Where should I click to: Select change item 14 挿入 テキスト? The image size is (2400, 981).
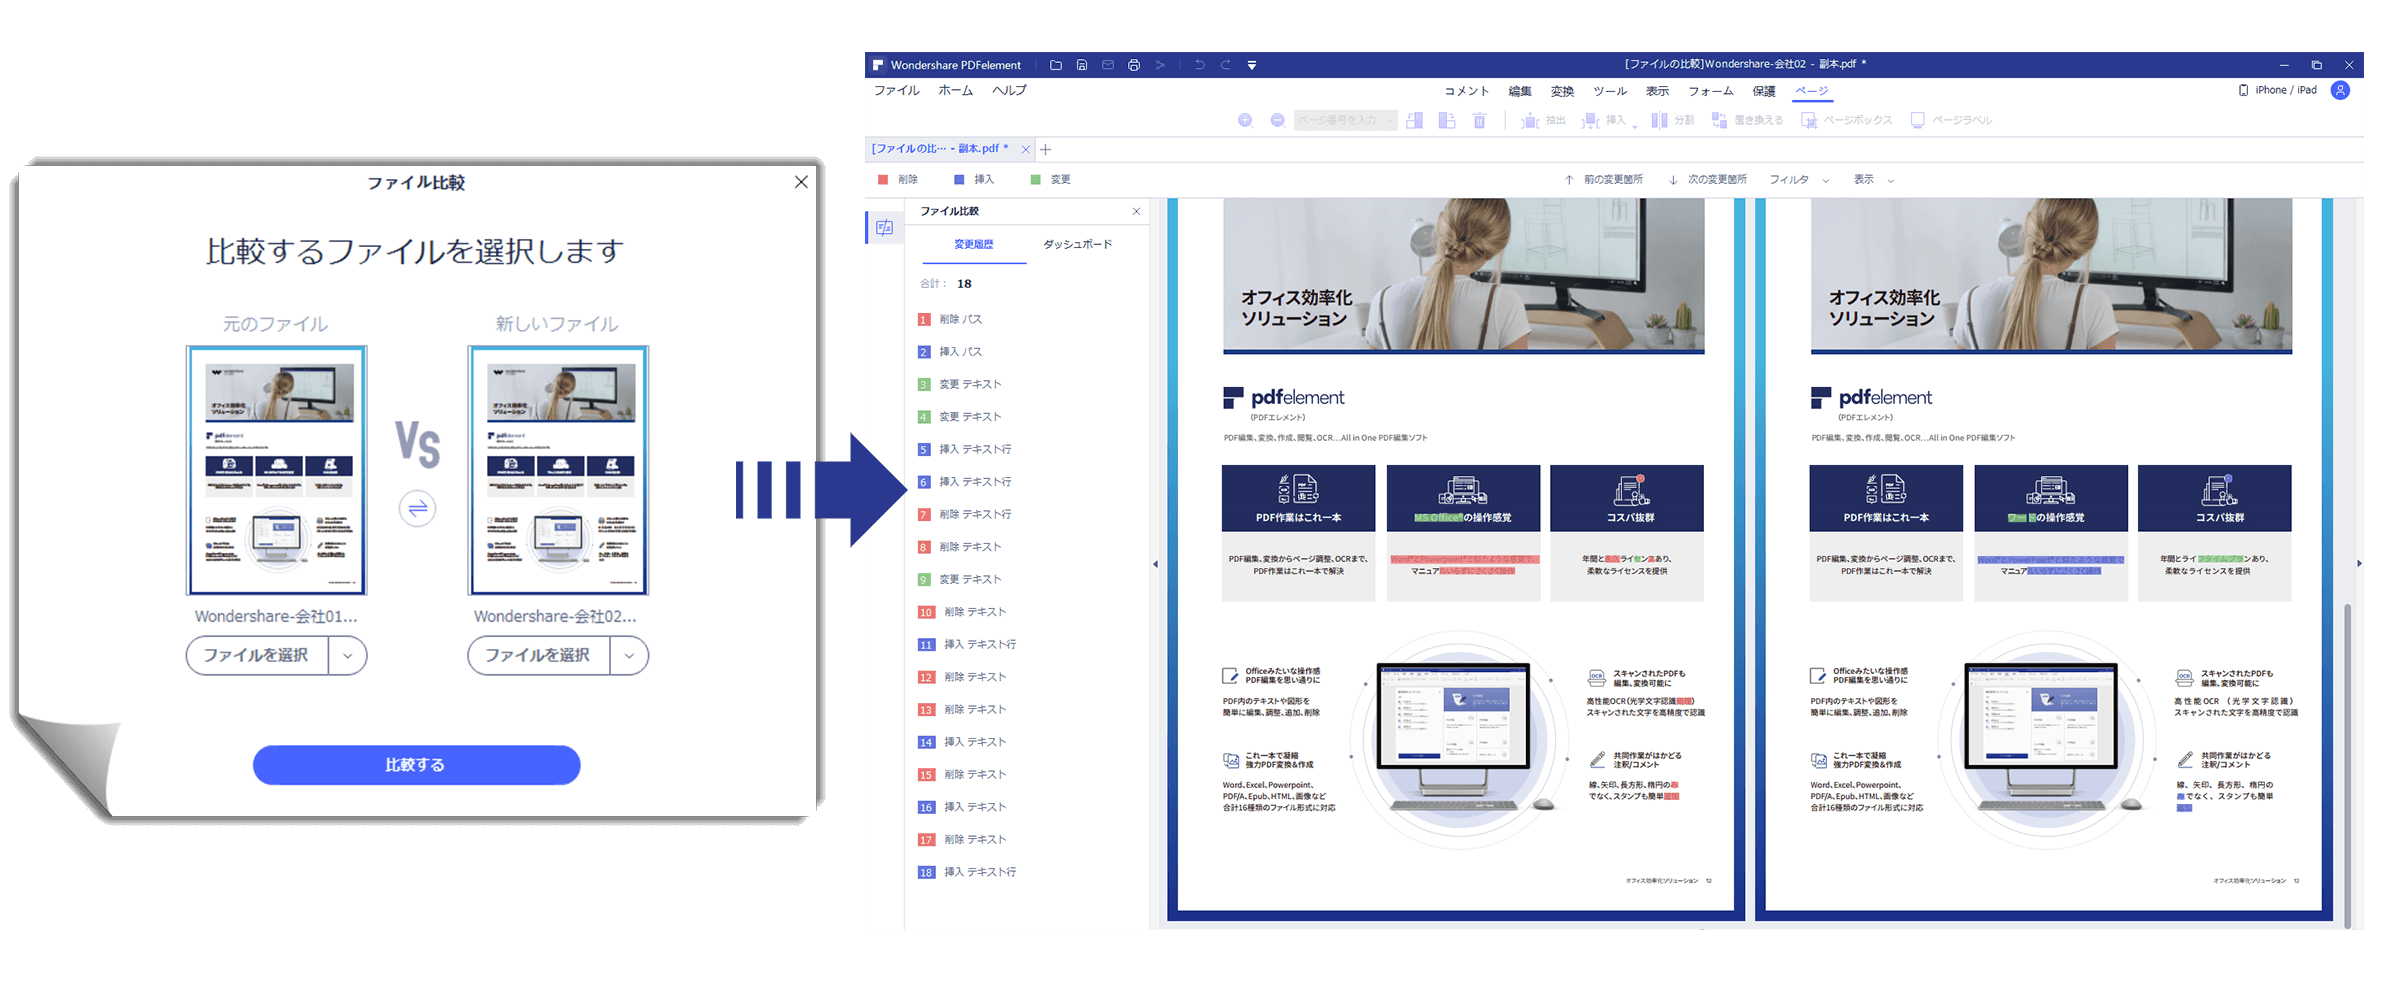tap(962, 742)
